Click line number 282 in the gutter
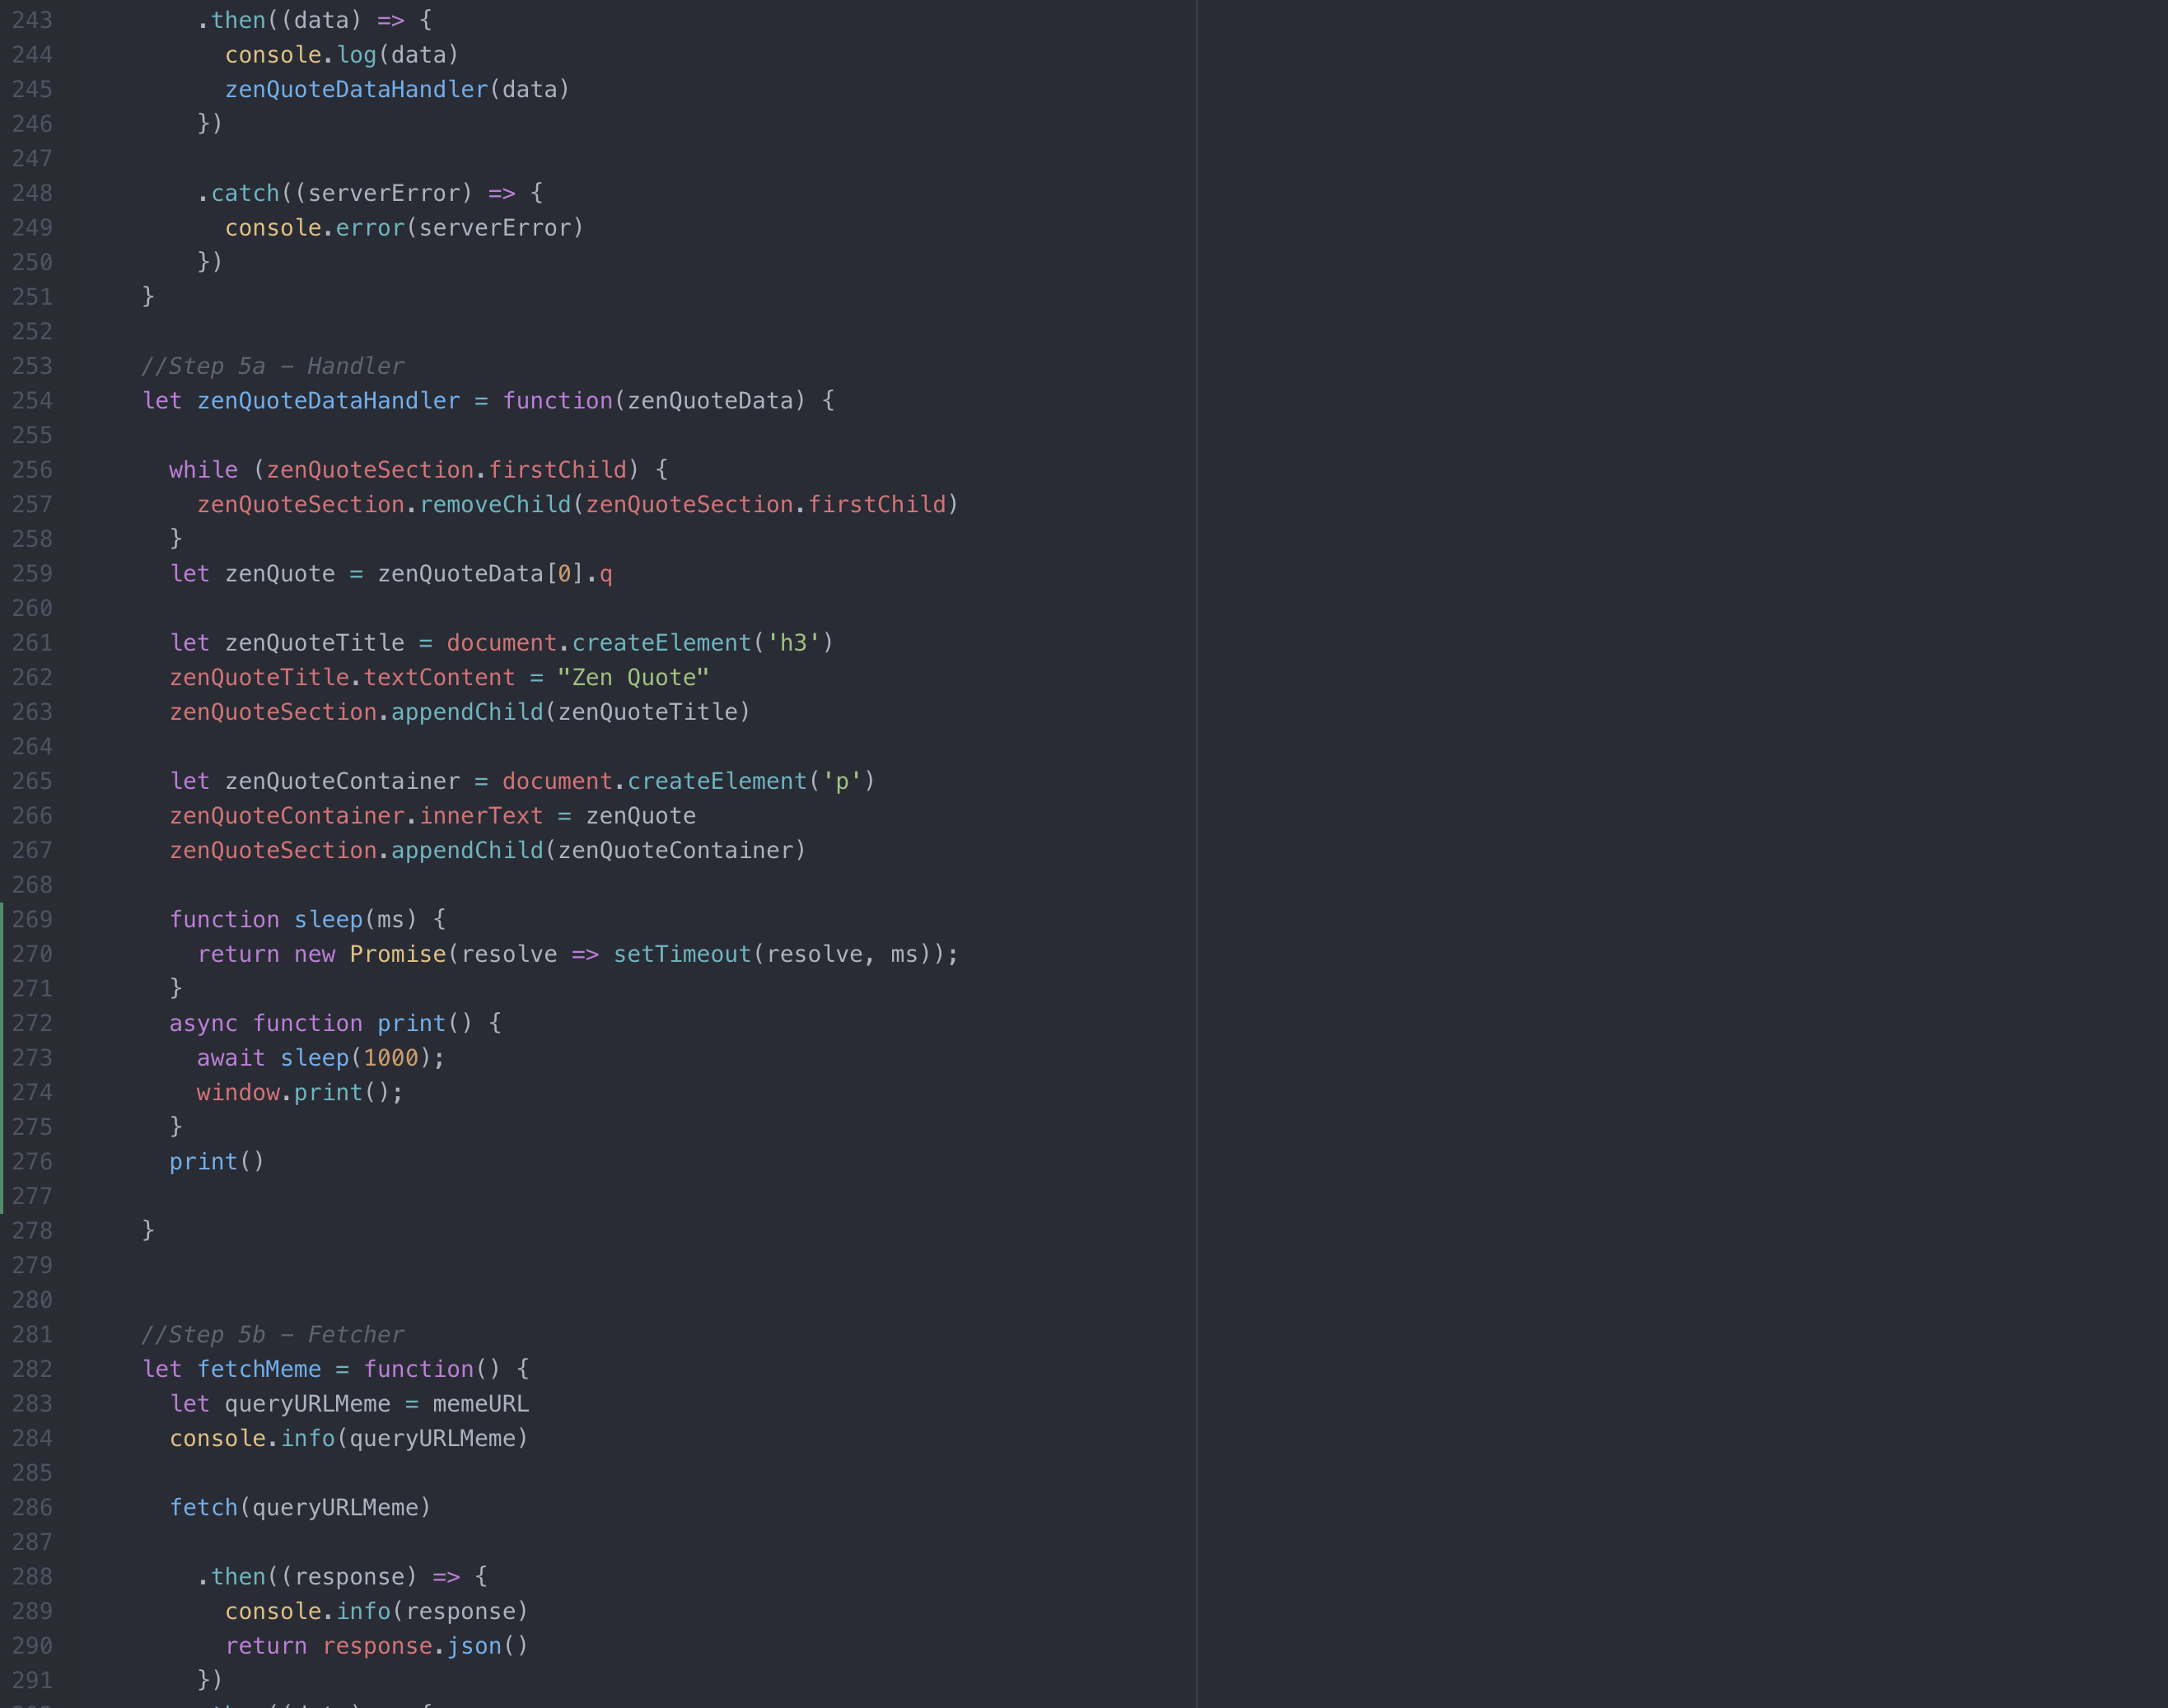 tap(32, 1370)
